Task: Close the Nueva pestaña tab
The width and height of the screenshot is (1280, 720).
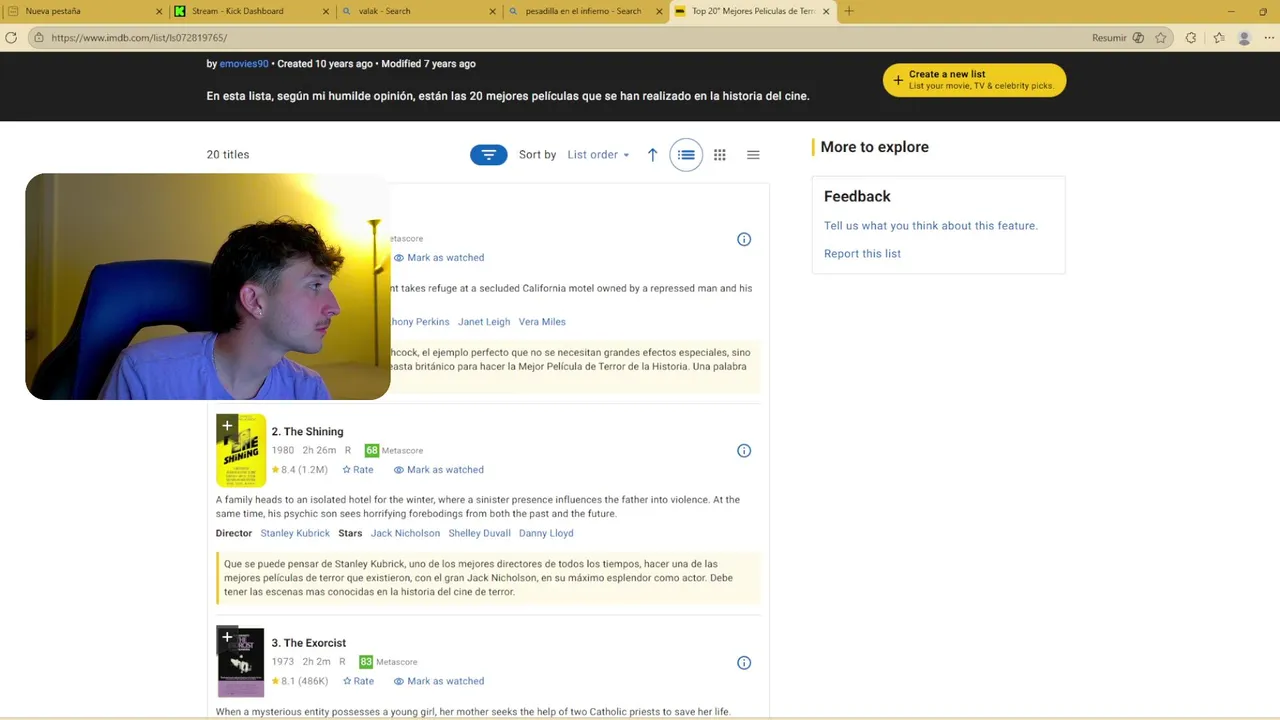Action: [158, 11]
